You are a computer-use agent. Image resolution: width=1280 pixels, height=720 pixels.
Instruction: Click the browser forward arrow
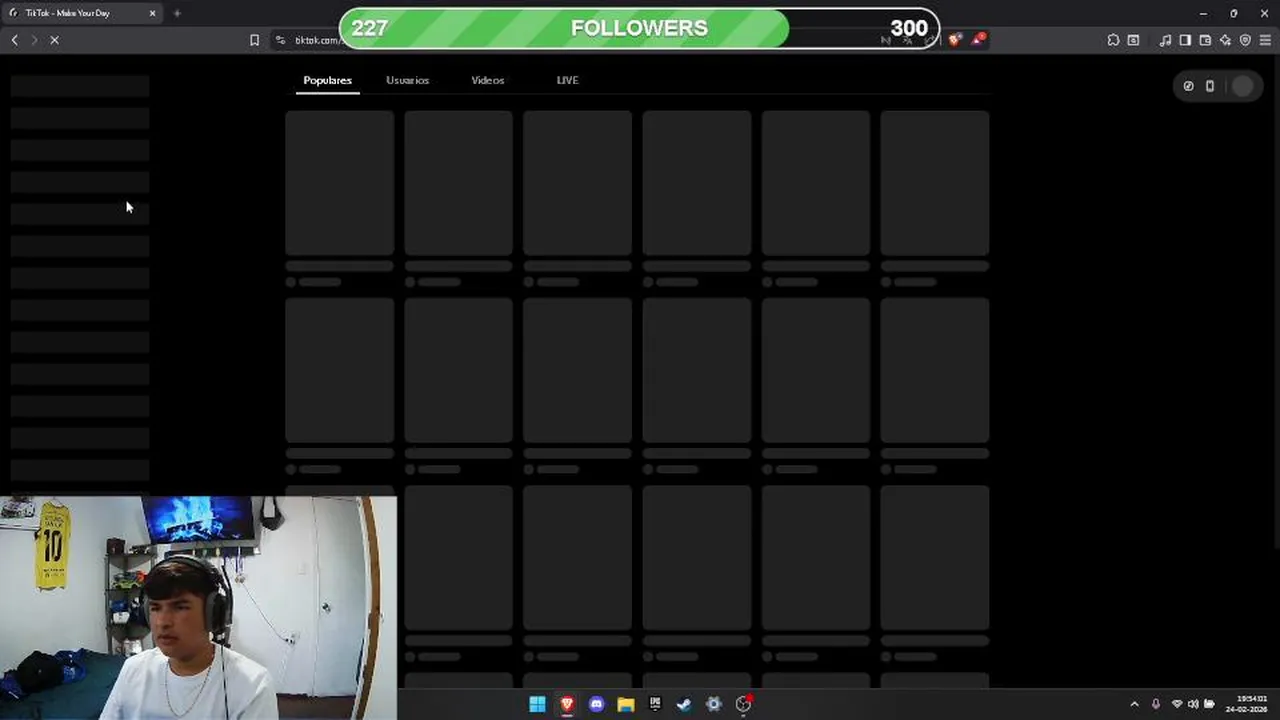click(x=34, y=40)
